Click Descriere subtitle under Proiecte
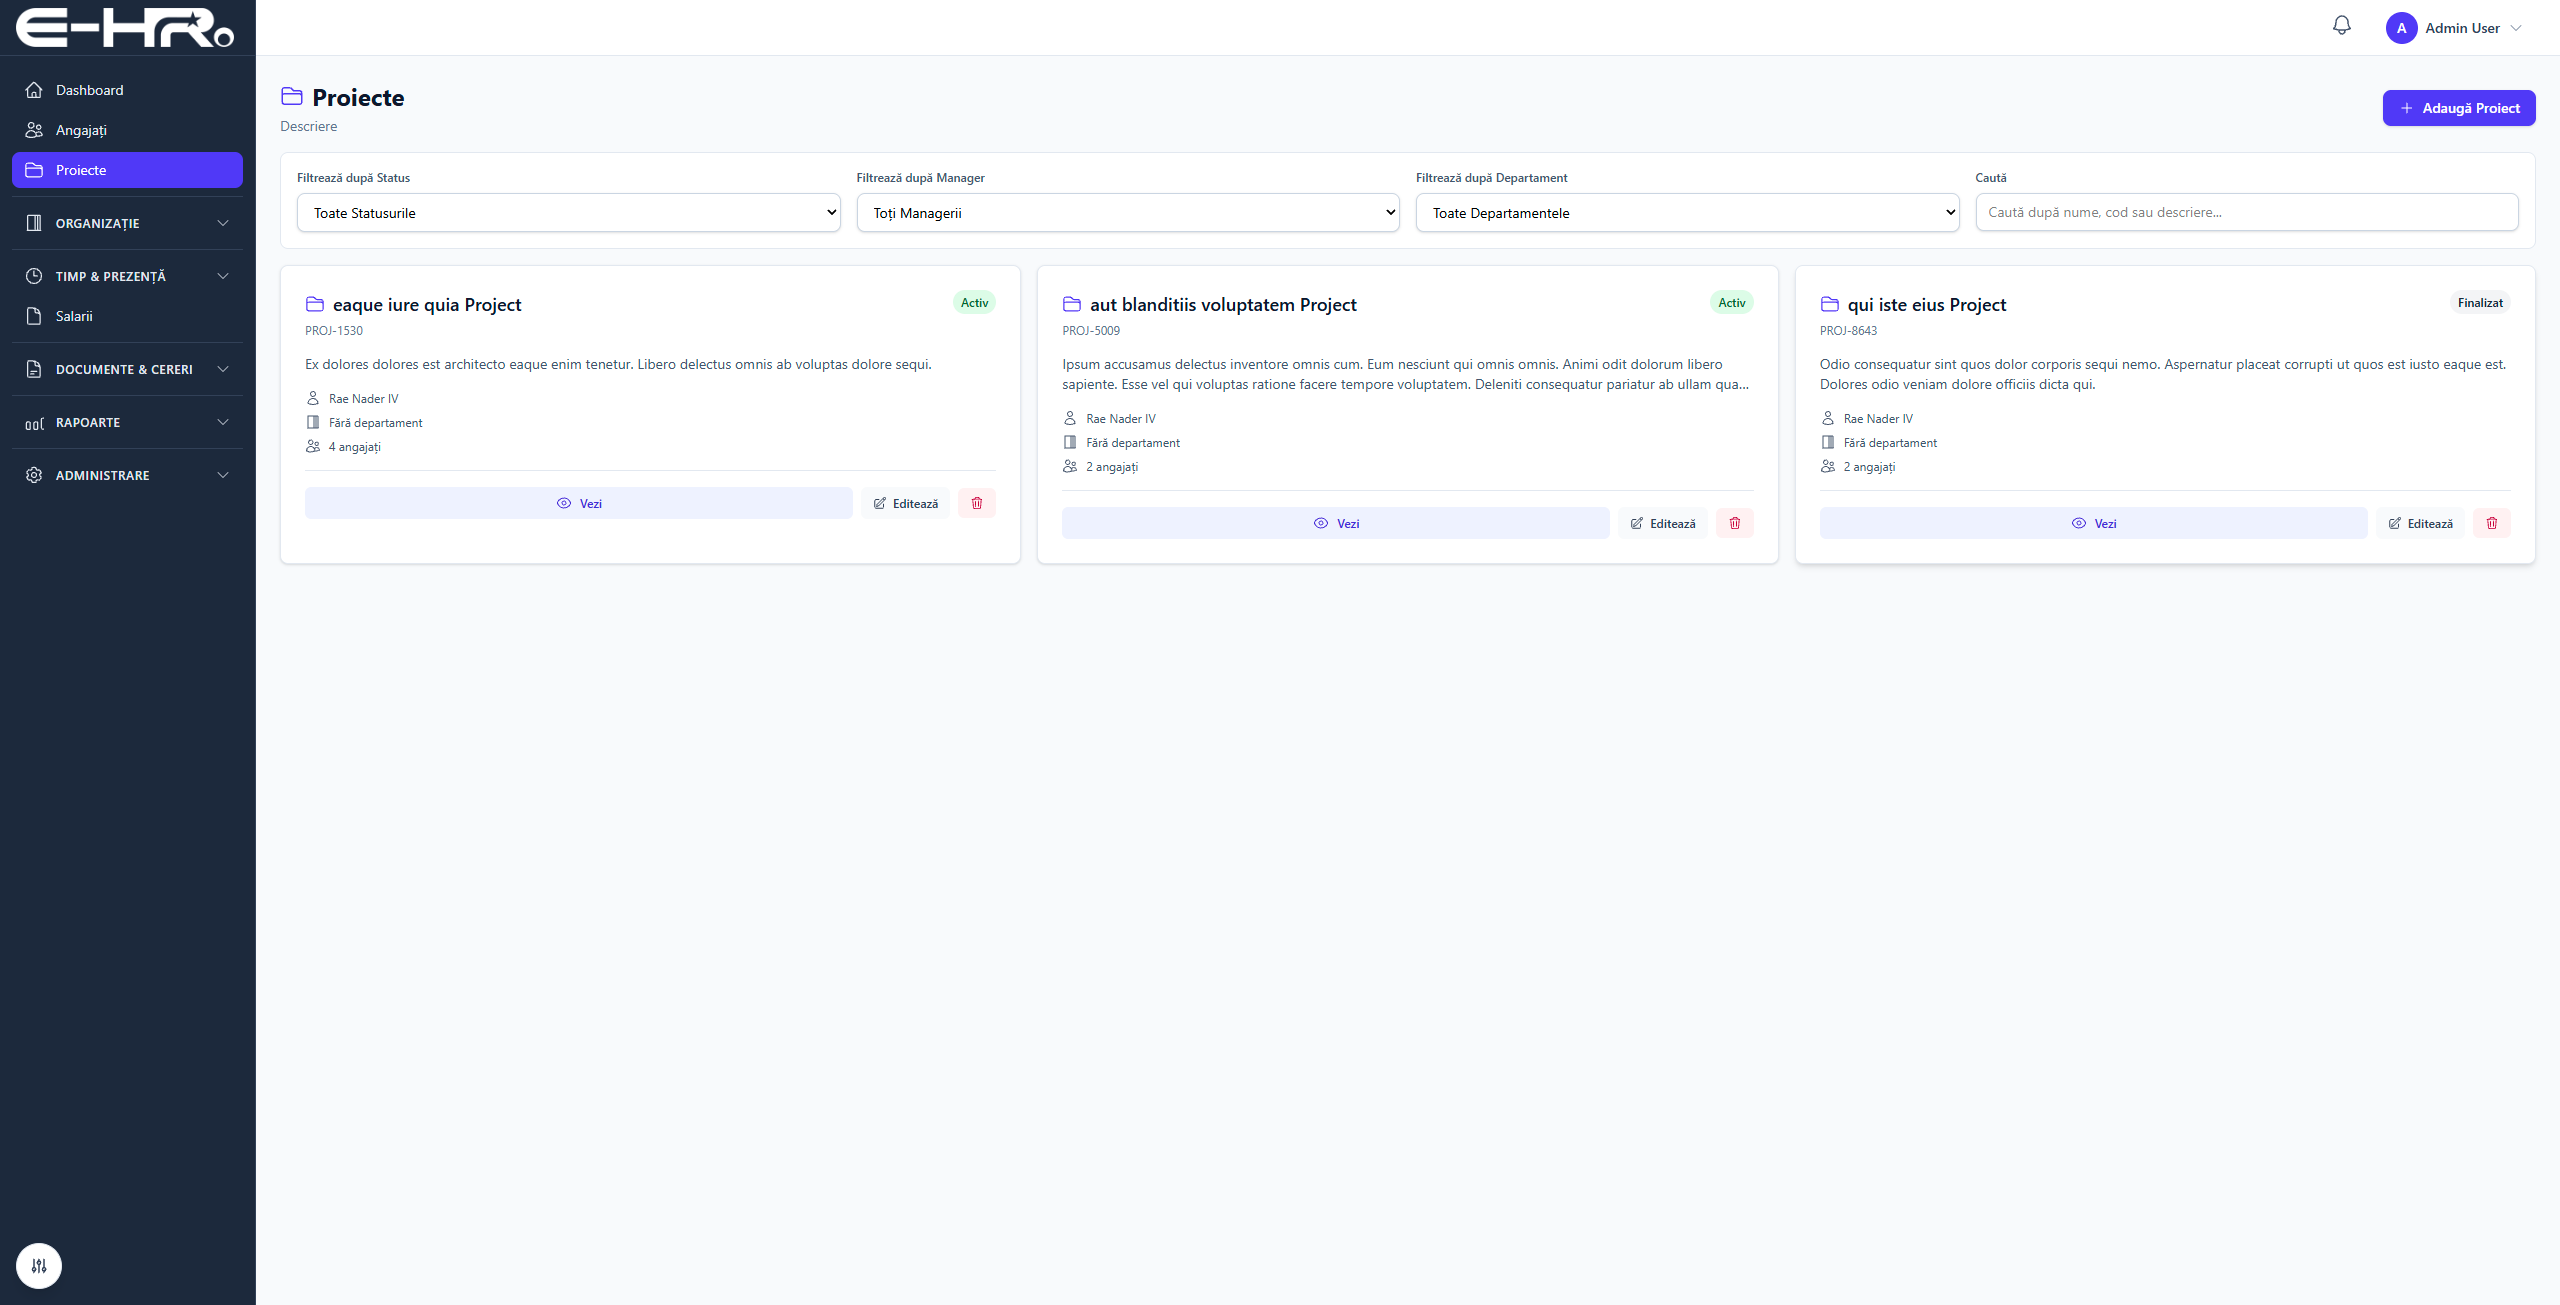 (309, 126)
